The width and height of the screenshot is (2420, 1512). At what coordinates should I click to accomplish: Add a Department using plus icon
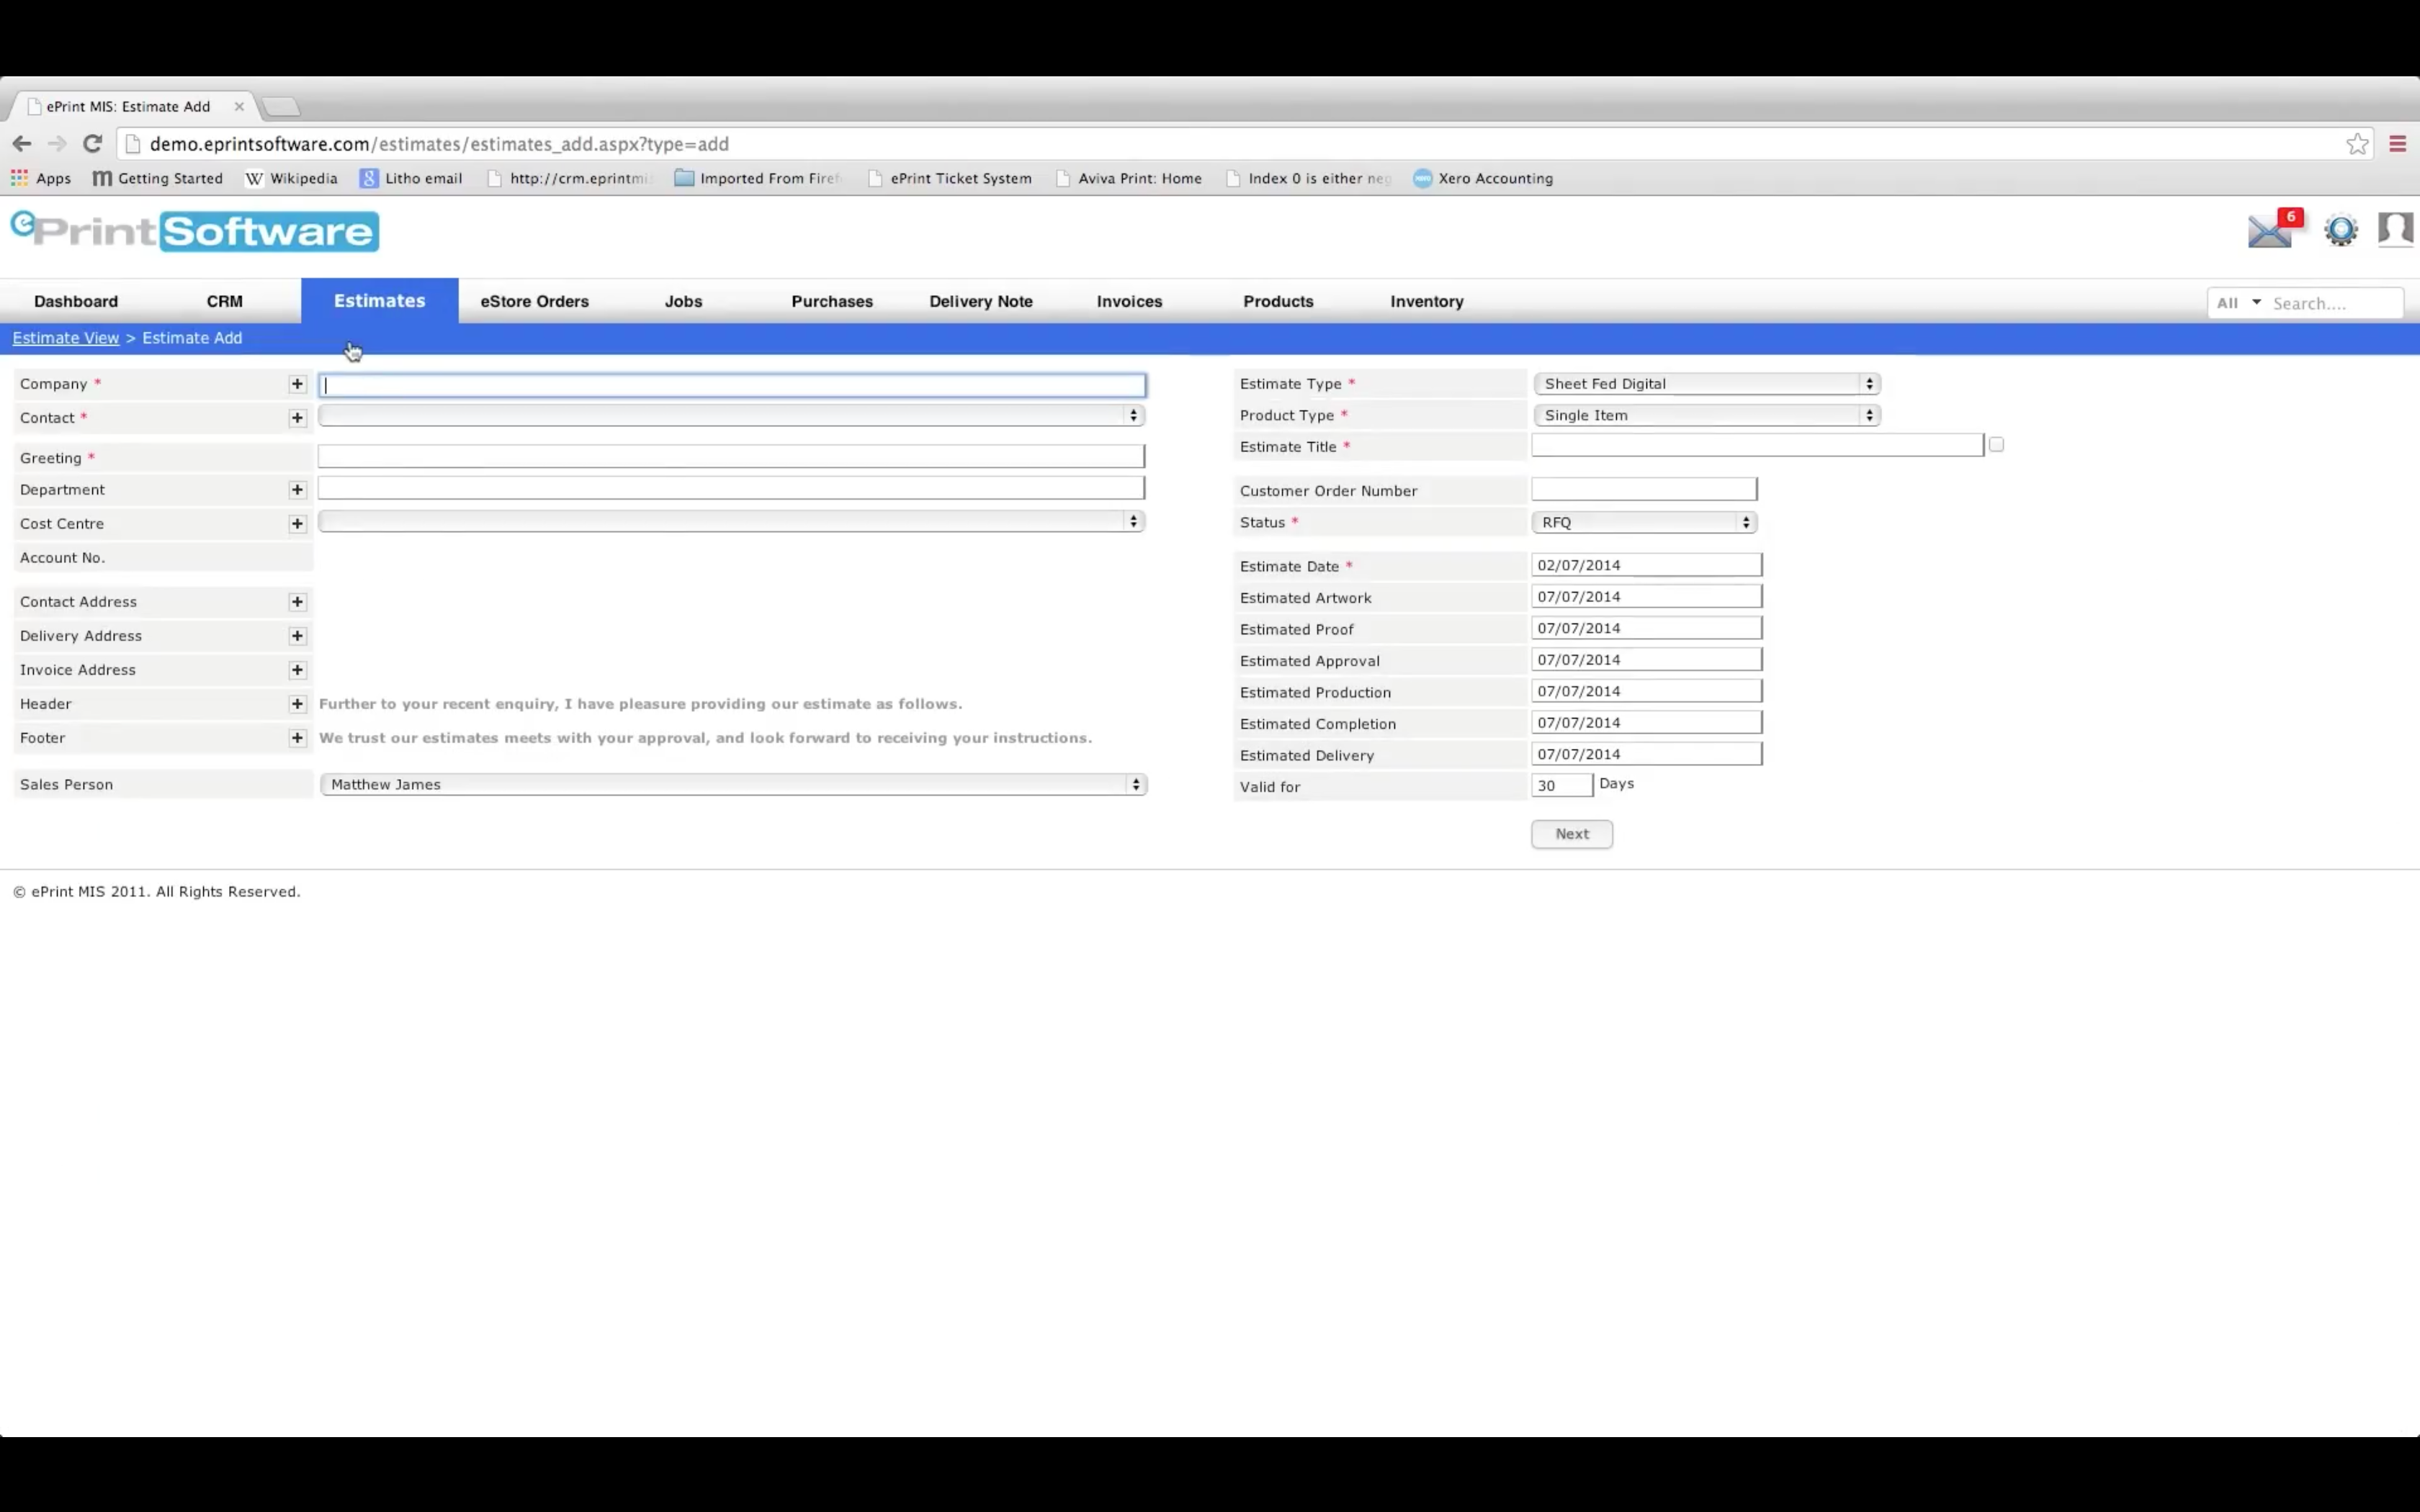(297, 490)
